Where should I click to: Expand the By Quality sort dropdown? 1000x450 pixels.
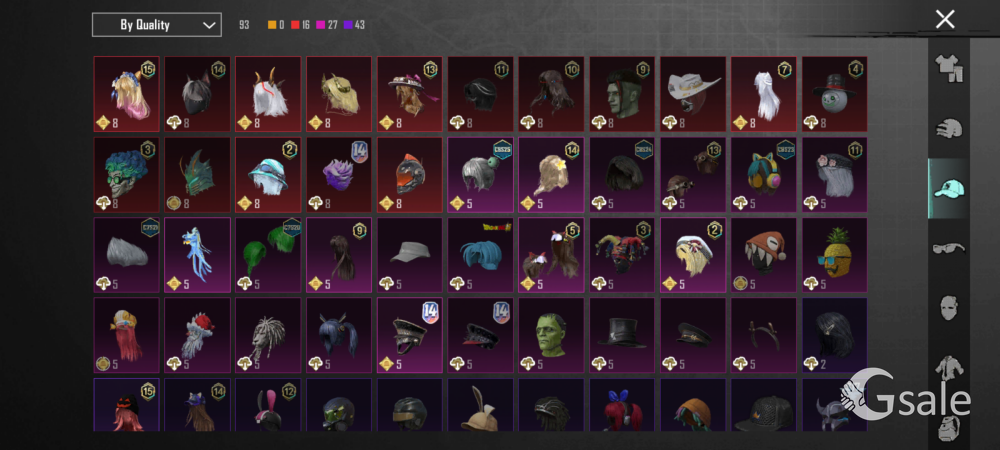pyautogui.click(x=157, y=25)
